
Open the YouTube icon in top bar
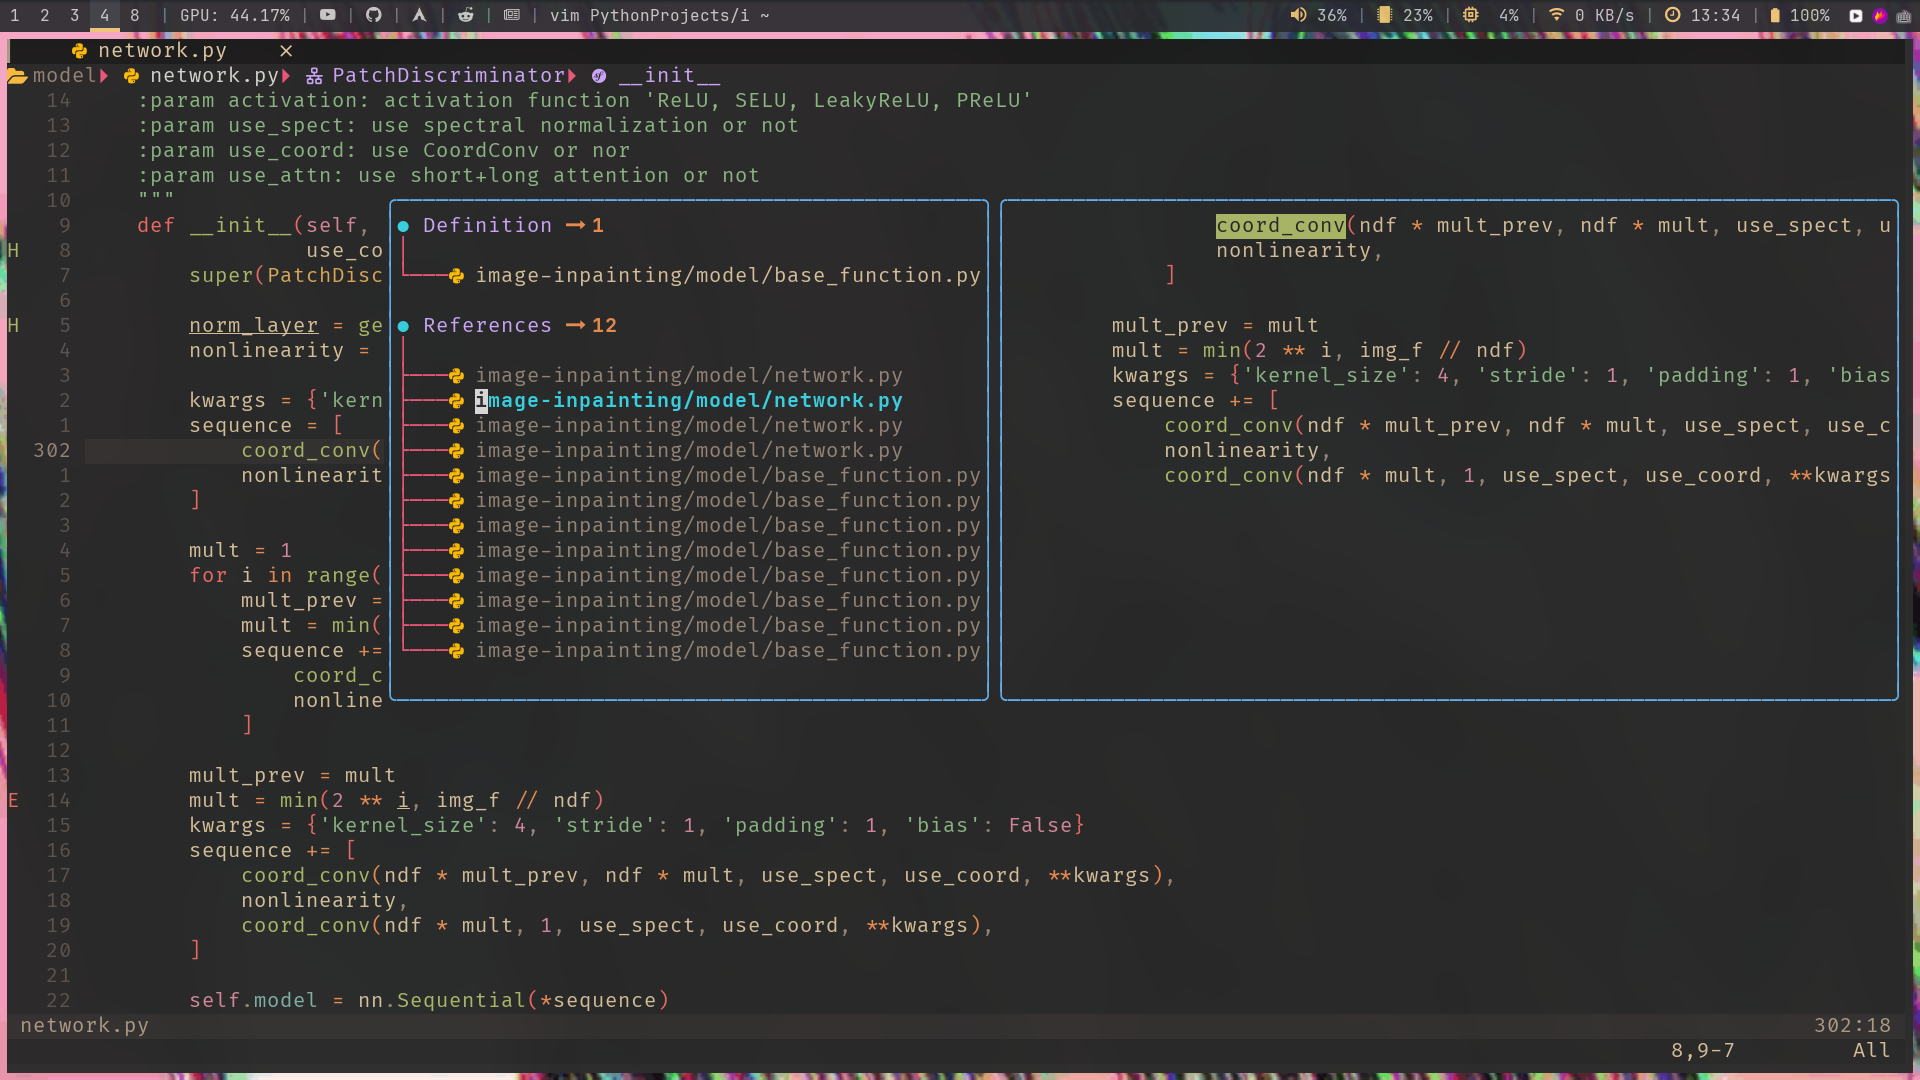point(327,15)
